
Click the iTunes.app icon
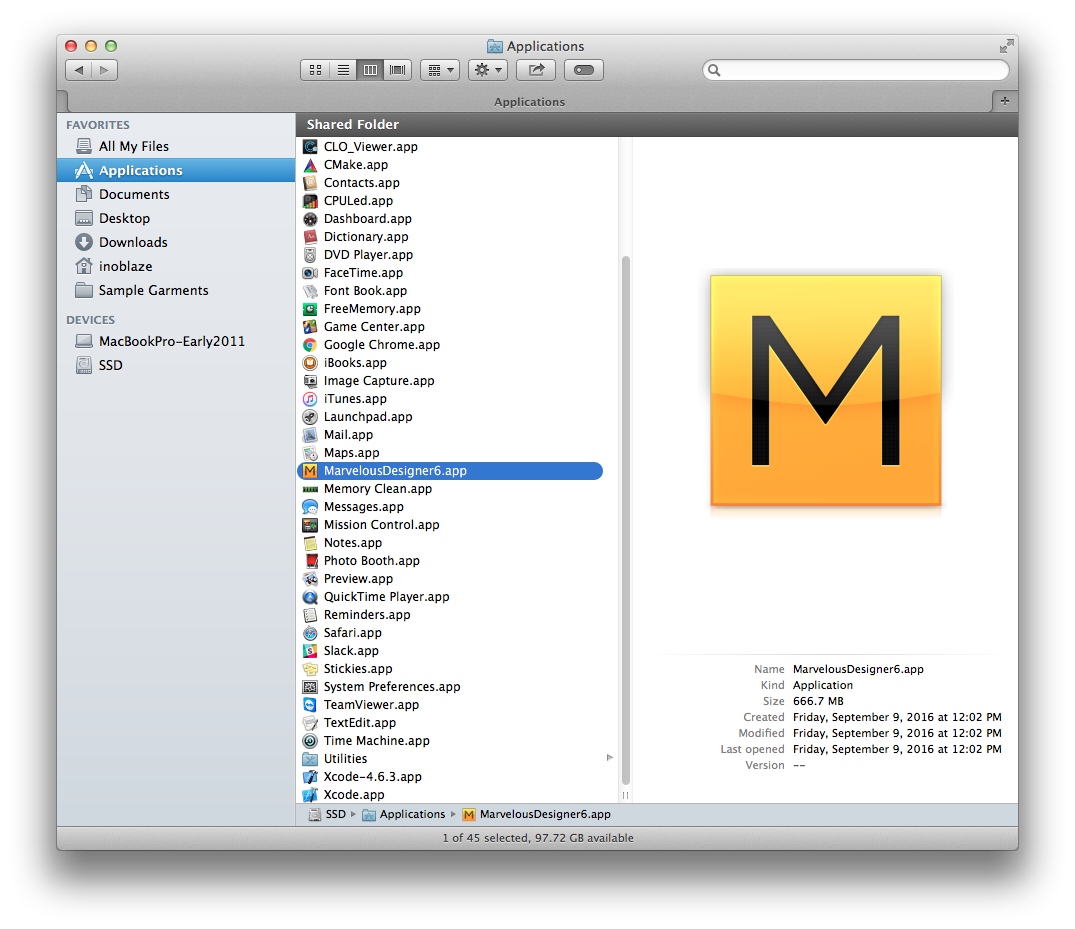pyautogui.click(x=310, y=399)
